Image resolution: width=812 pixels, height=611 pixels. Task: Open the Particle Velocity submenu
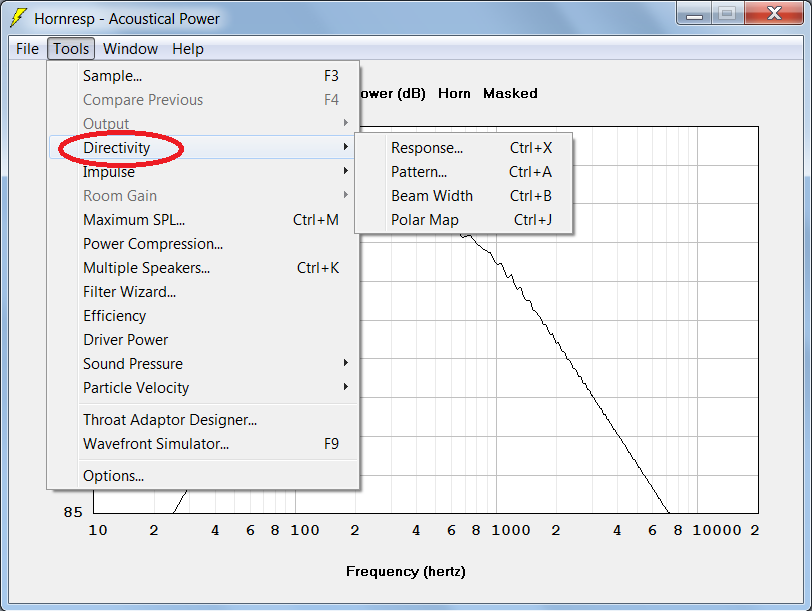click(204, 387)
